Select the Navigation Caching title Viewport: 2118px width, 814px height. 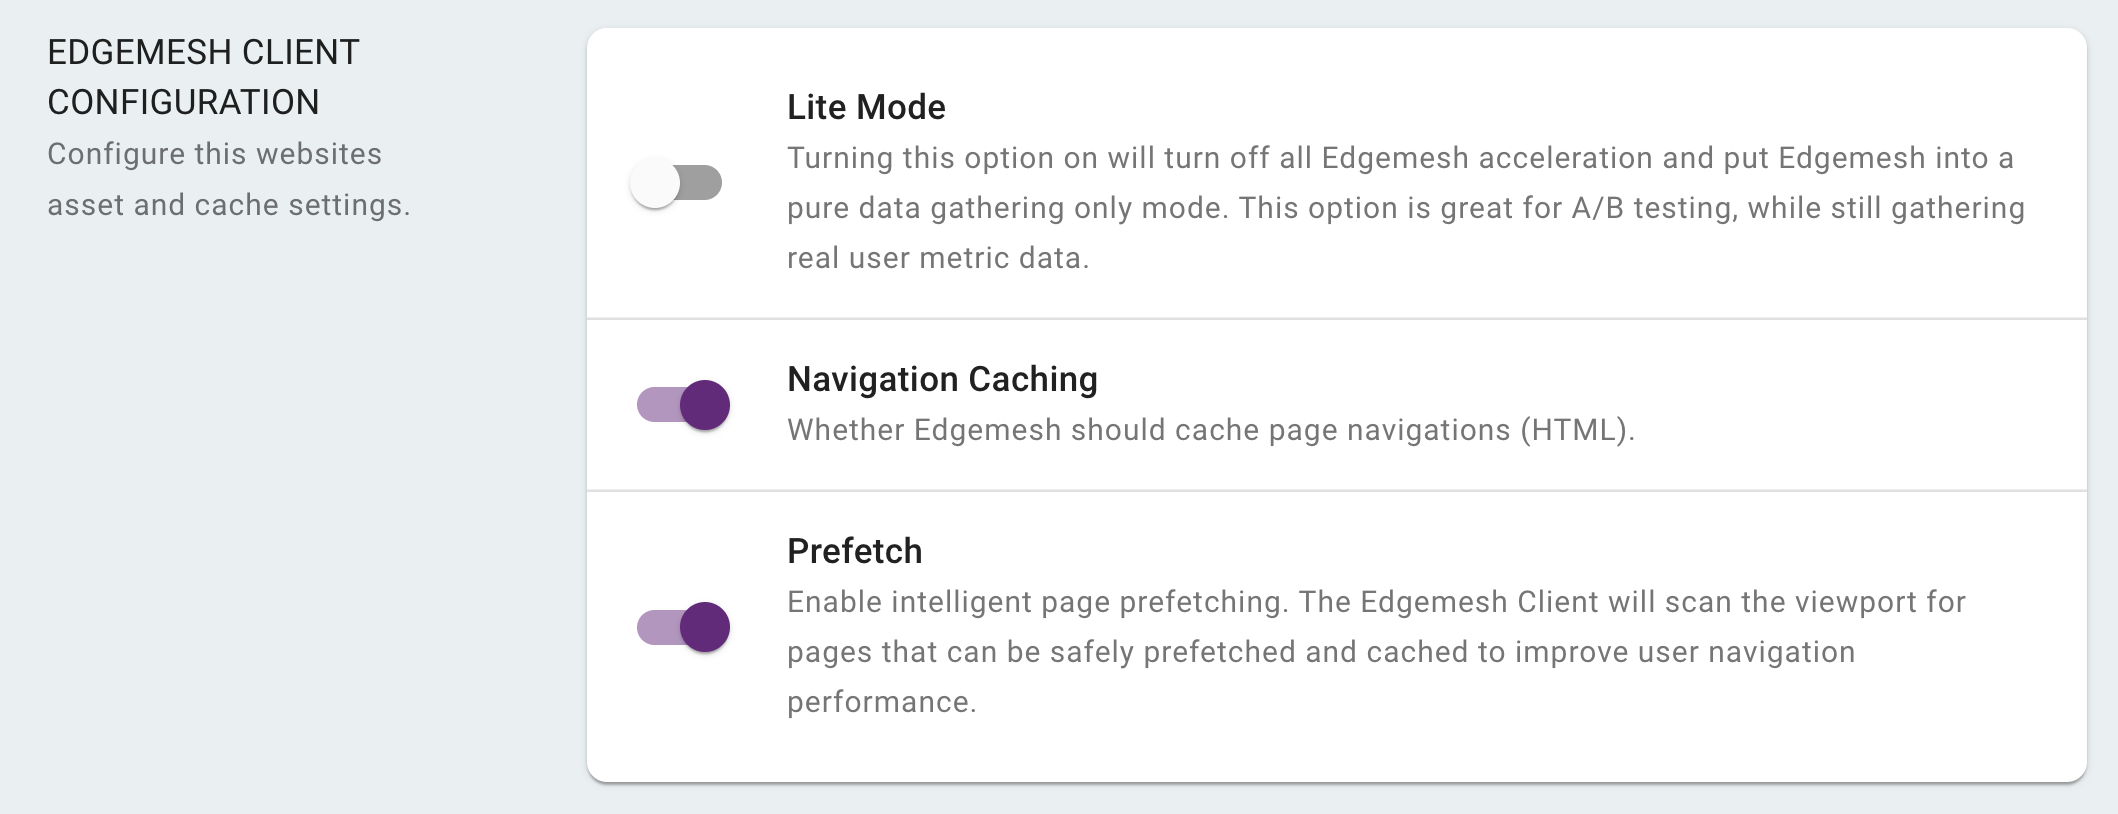[x=942, y=379]
